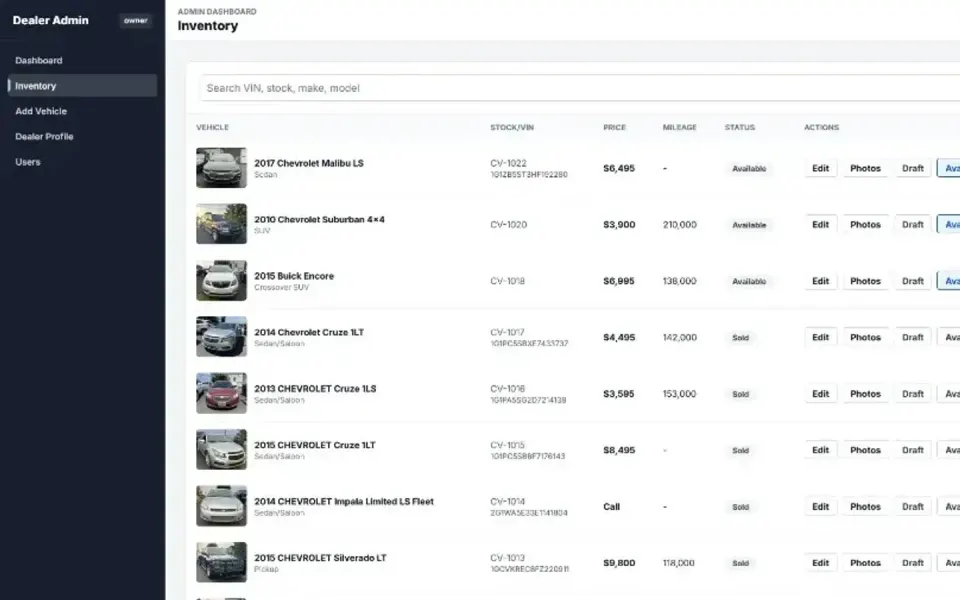The image size is (960, 600).
Task: Open the 2015 CHEVROLET Silverado LT thumbnail
Action: tap(221, 562)
